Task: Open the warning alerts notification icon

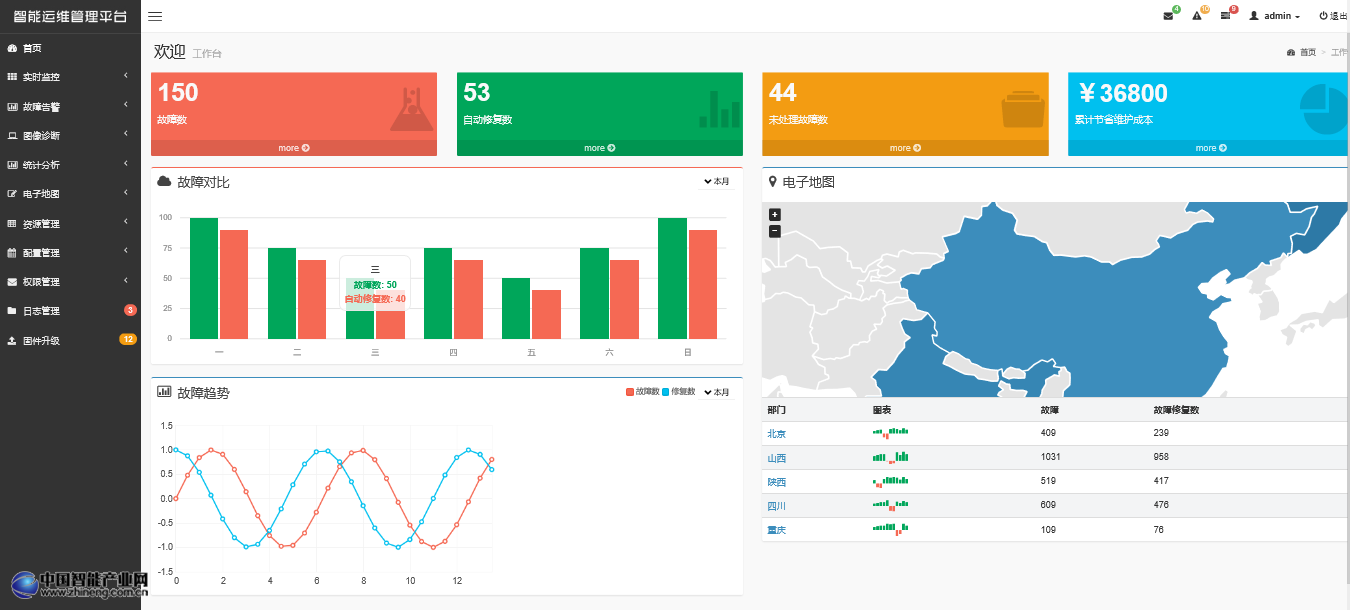Action: [1196, 16]
